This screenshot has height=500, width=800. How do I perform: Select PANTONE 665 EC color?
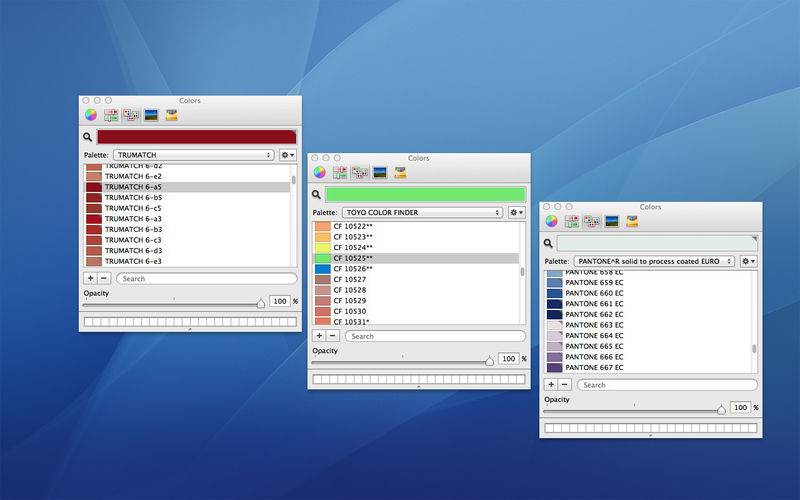tap(648, 346)
